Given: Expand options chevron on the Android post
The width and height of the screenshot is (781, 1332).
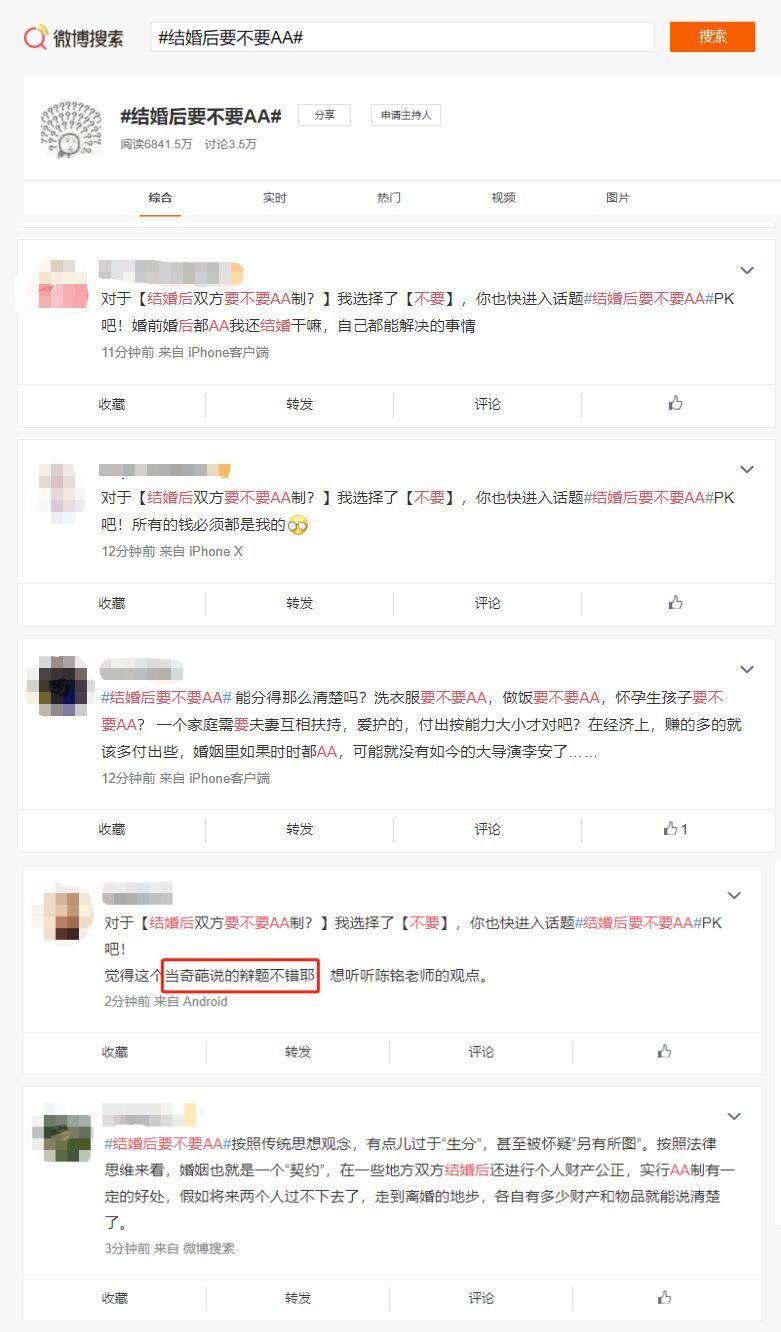Looking at the screenshot, I should pyautogui.click(x=734, y=896).
